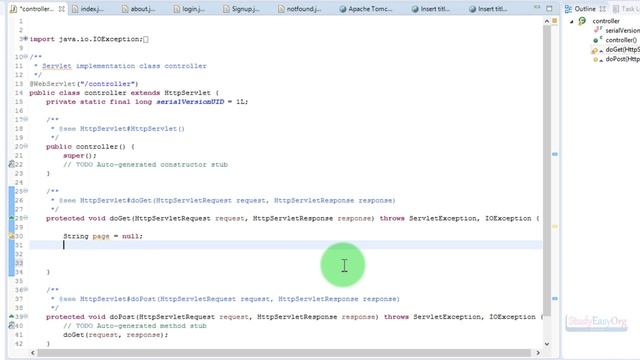Select the controller class icon in Outline
This screenshot has width=640, height=360.
coord(582,21)
